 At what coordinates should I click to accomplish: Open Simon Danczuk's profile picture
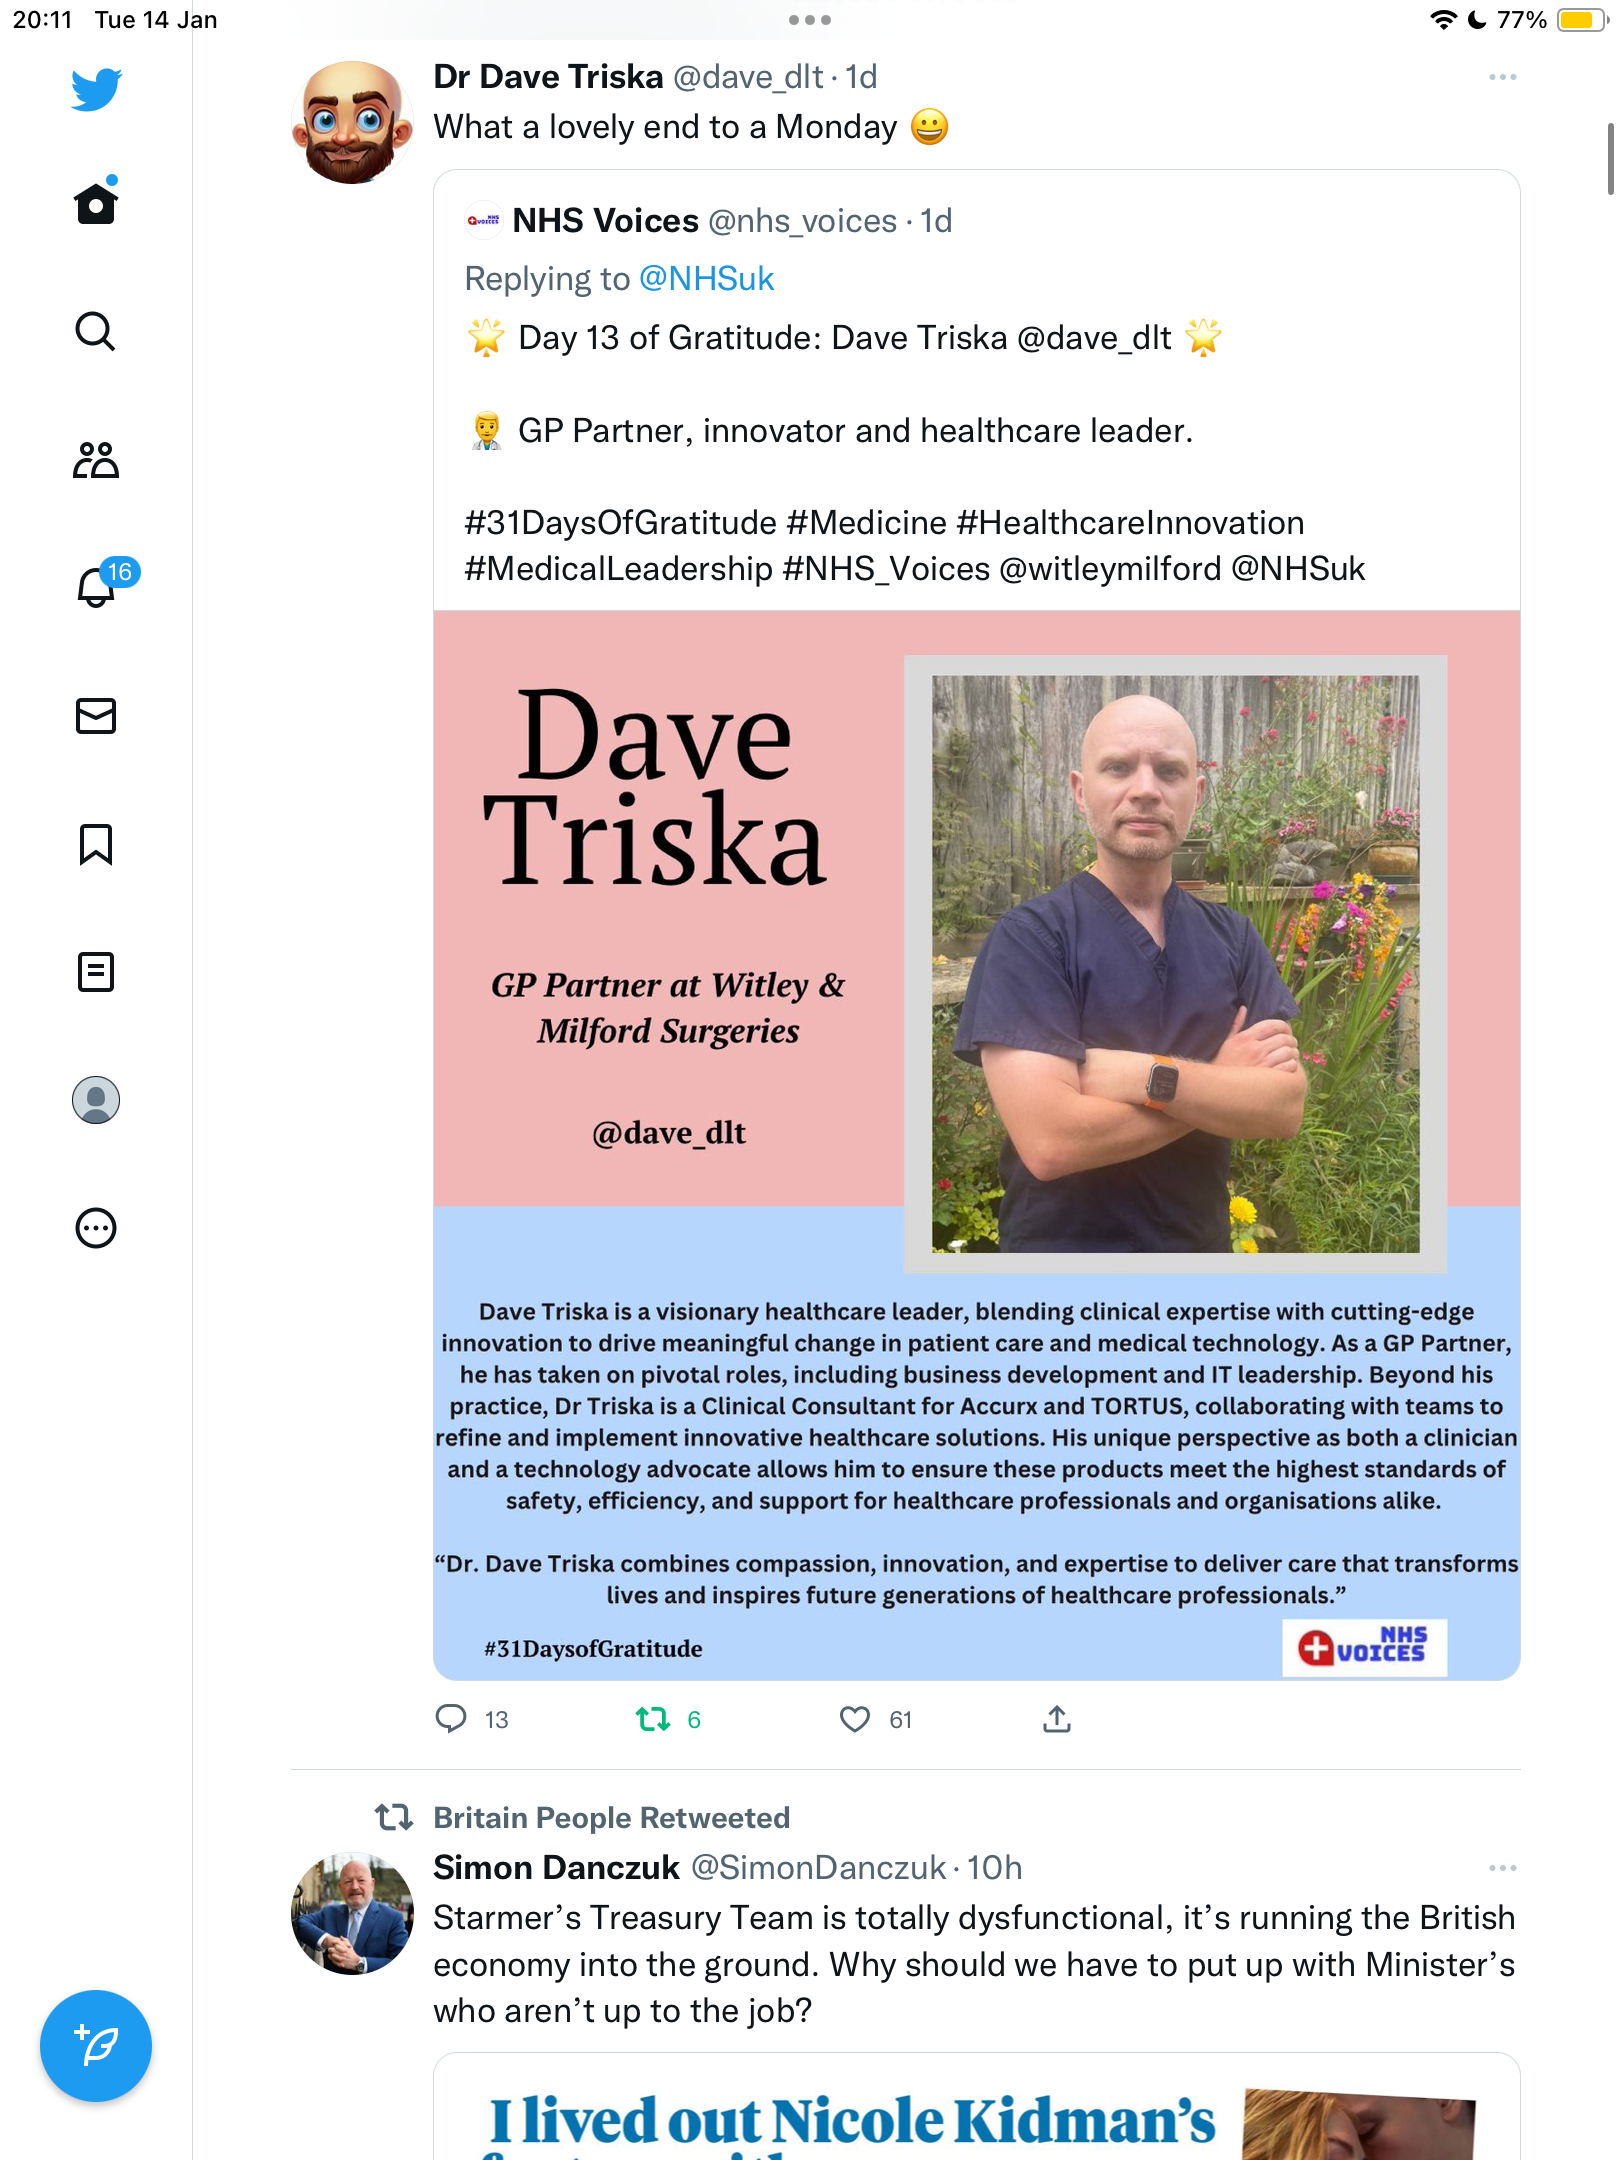352,1913
